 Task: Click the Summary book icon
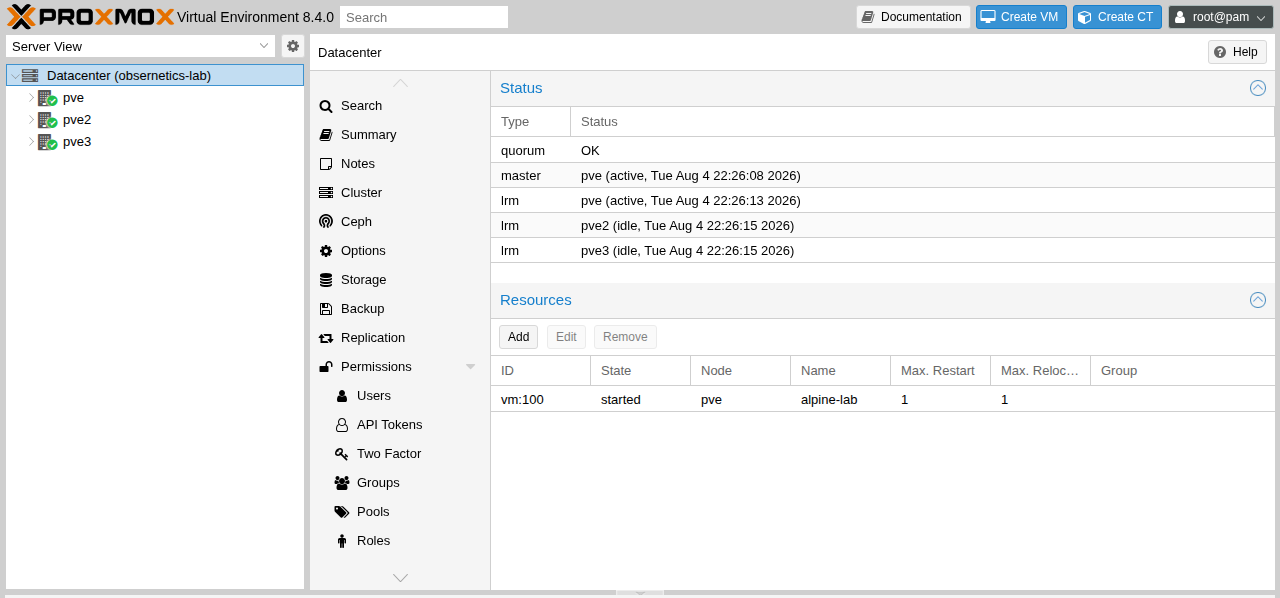[326, 135]
